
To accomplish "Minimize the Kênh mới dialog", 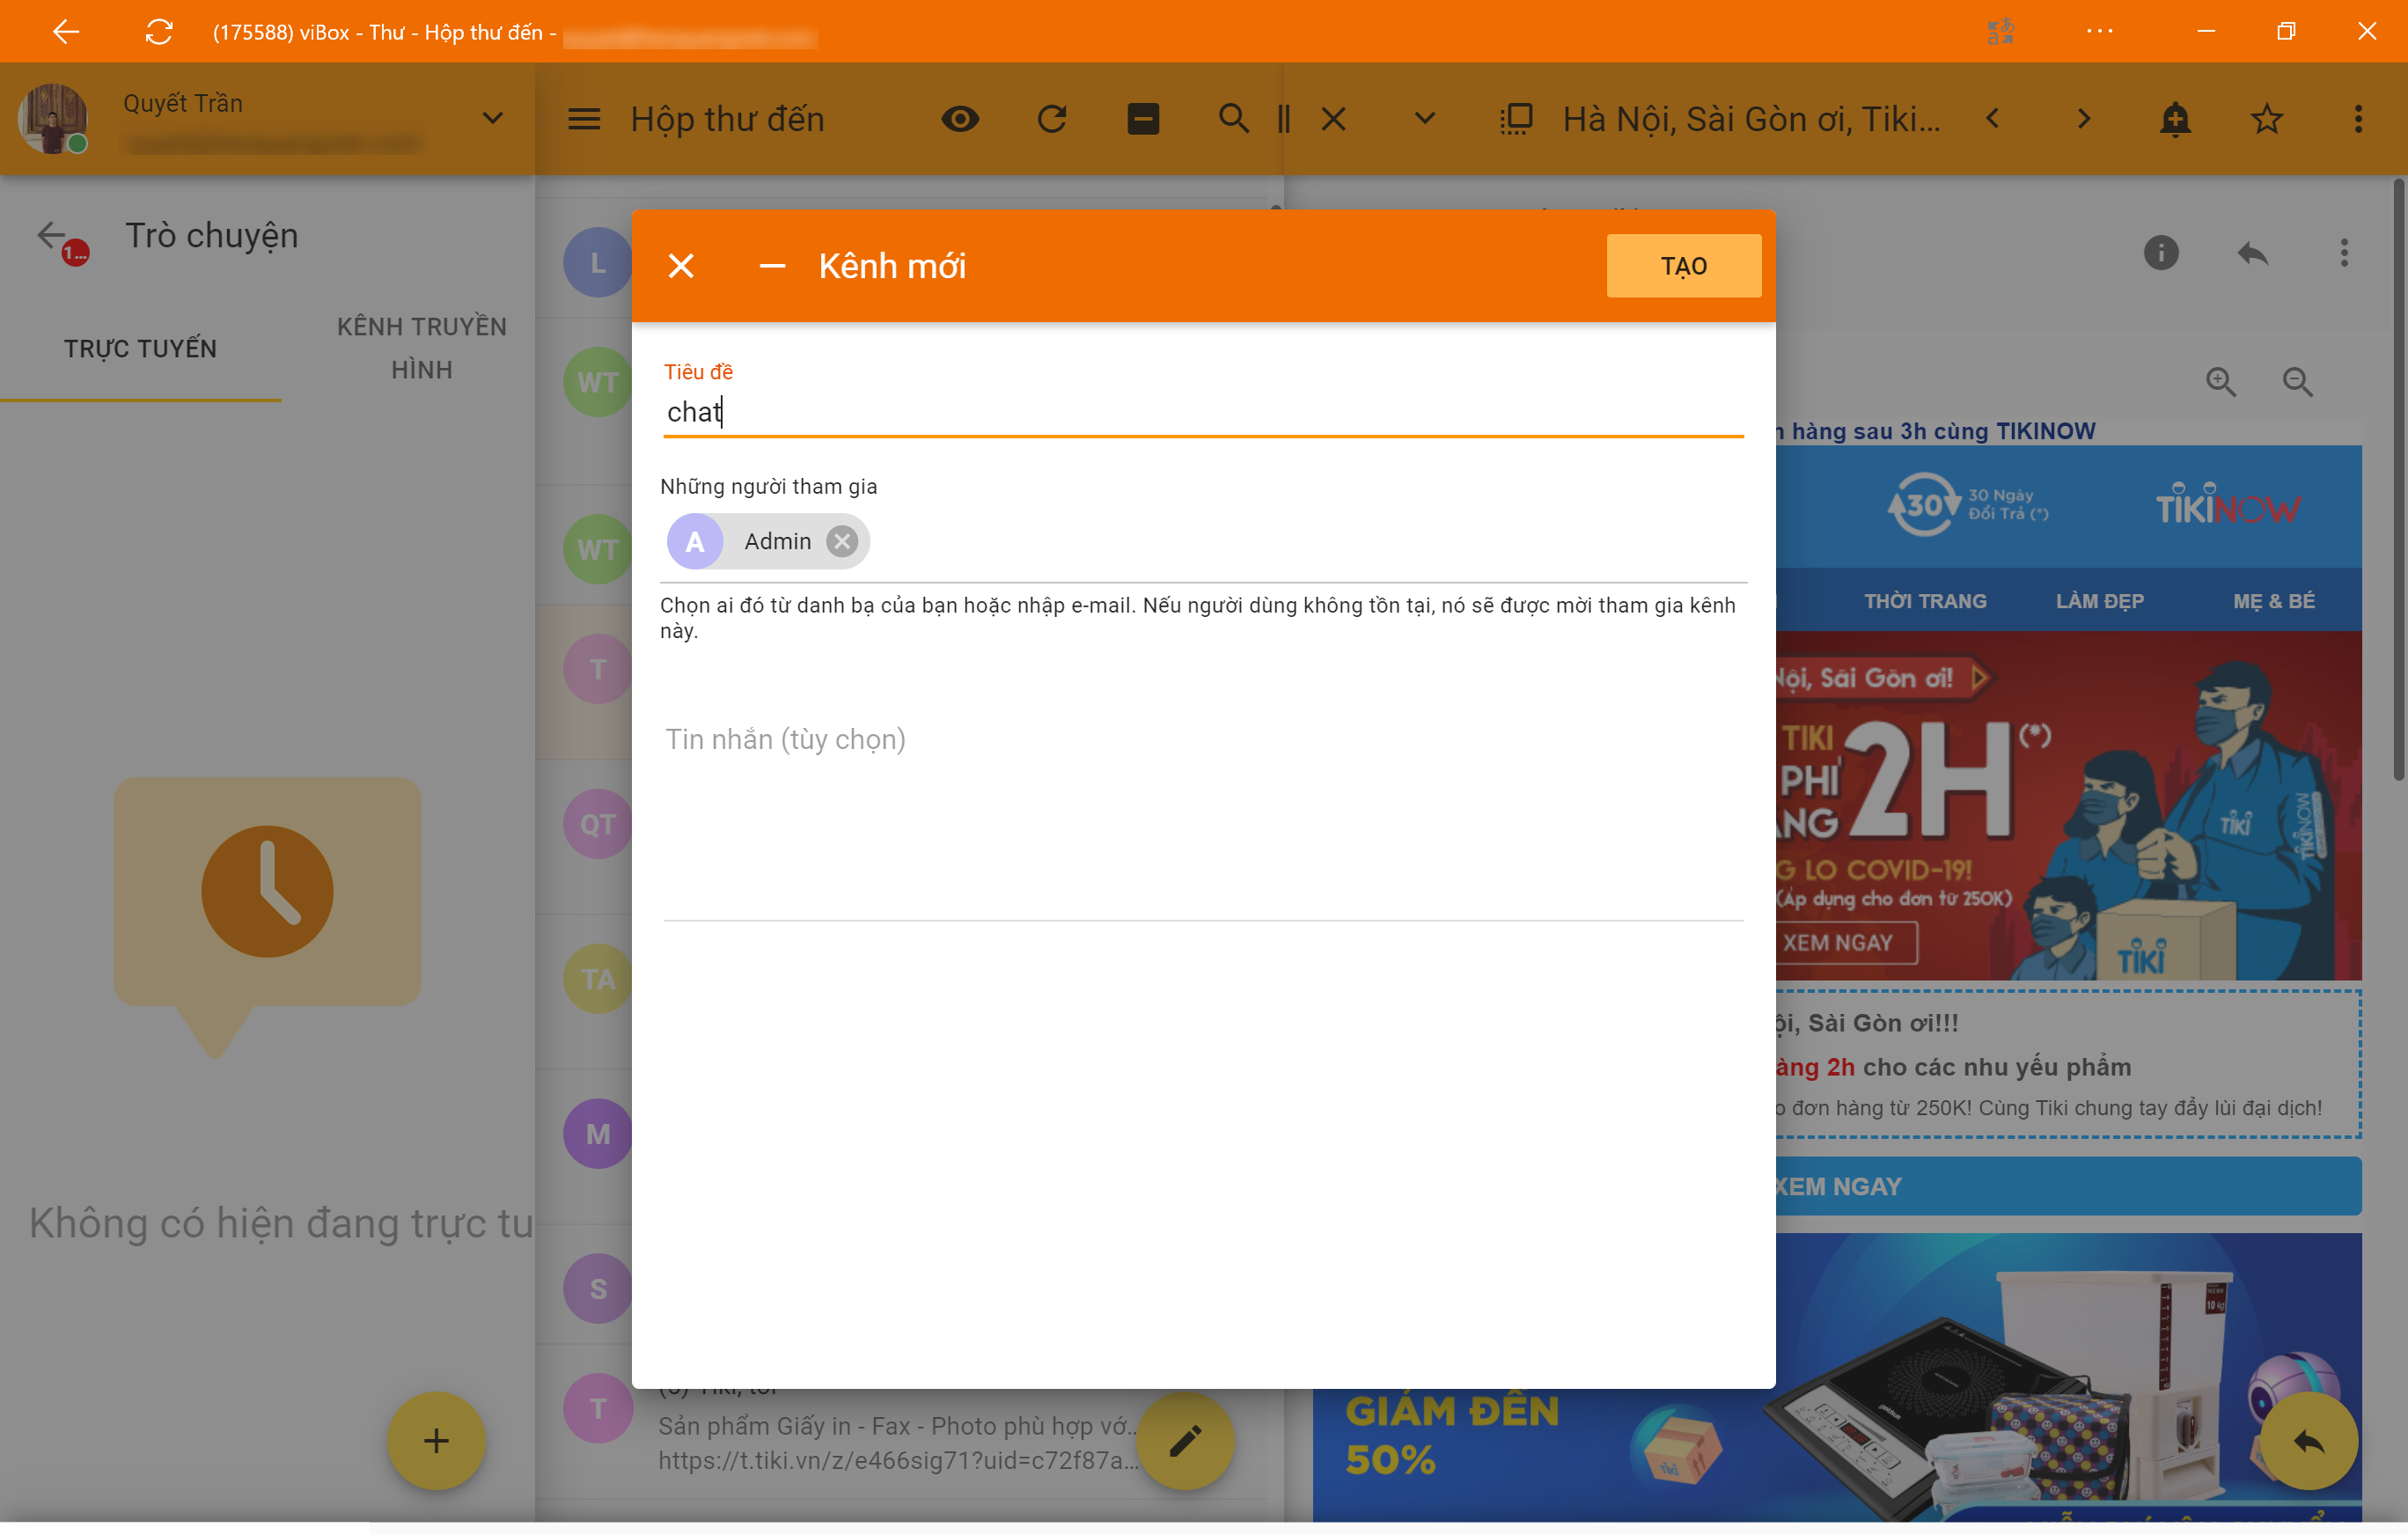I will pos(772,266).
